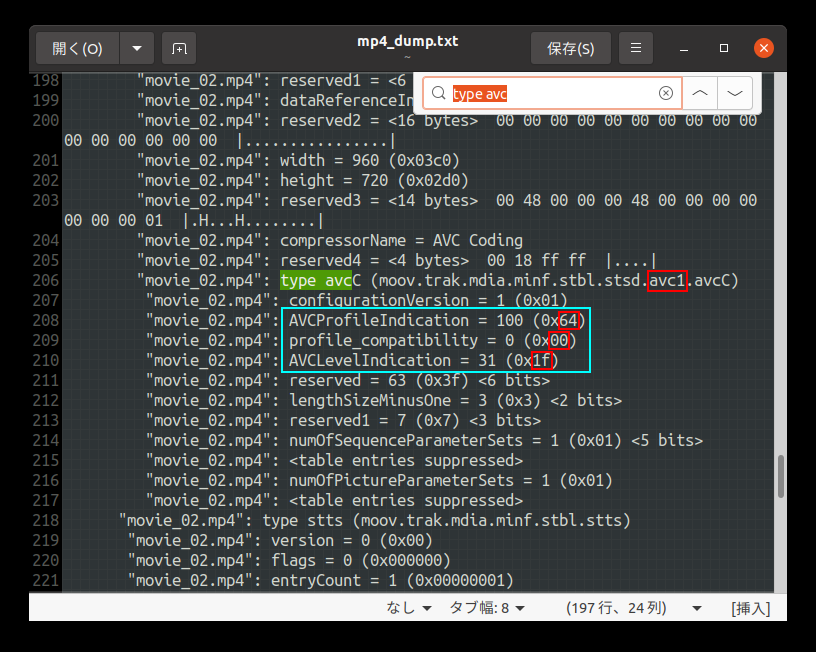Click 'reserved4 = <4 bytes>' line
The image size is (816, 652).
point(468,260)
